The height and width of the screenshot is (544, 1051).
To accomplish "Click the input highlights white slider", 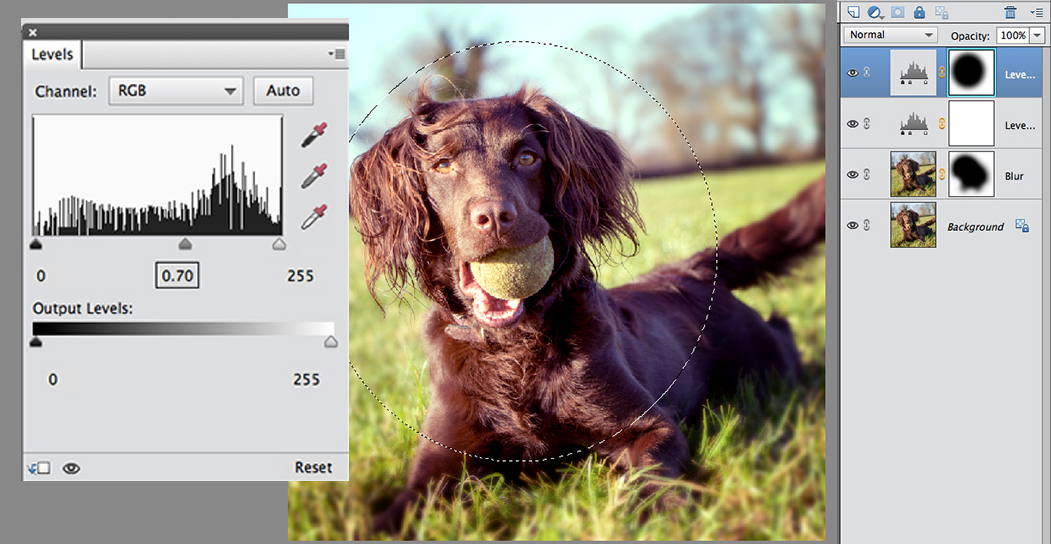I will tap(280, 245).
